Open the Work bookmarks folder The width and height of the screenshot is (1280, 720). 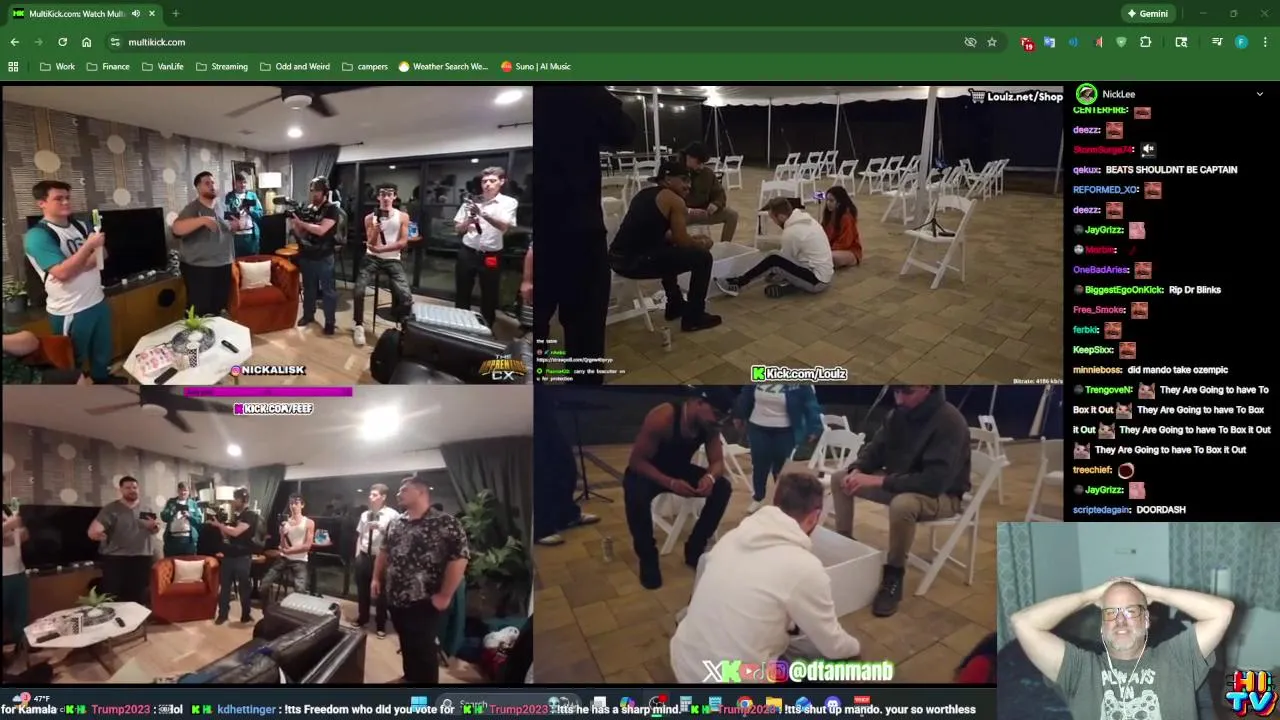pos(57,66)
